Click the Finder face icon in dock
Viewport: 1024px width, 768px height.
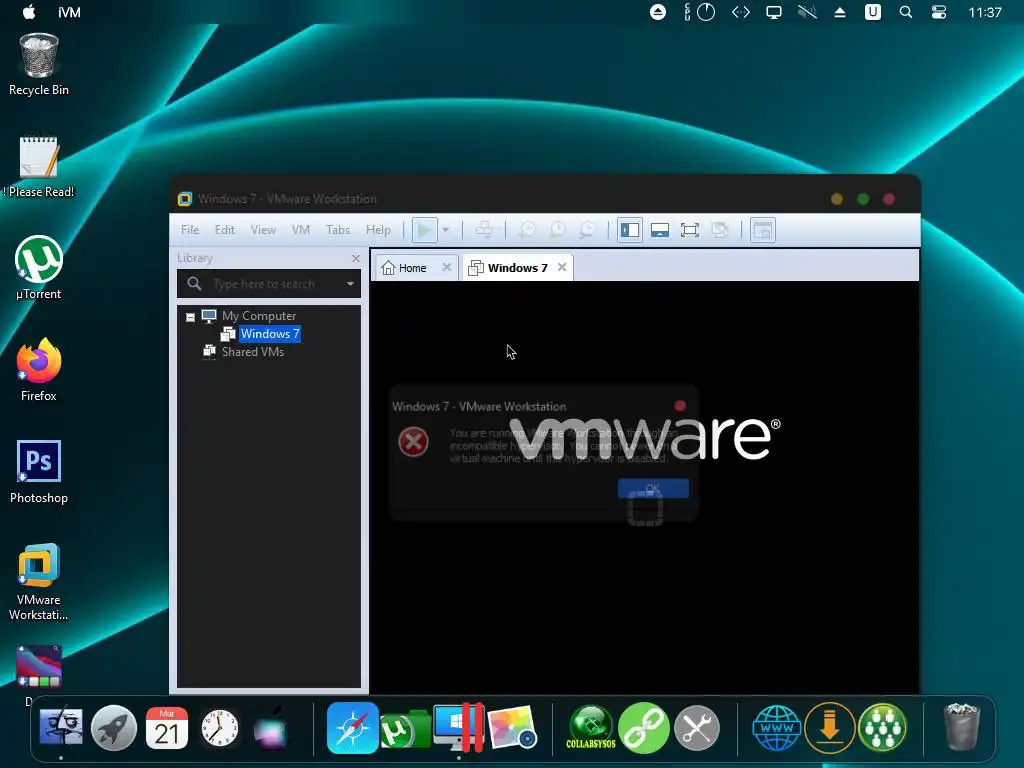click(x=61, y=728)
